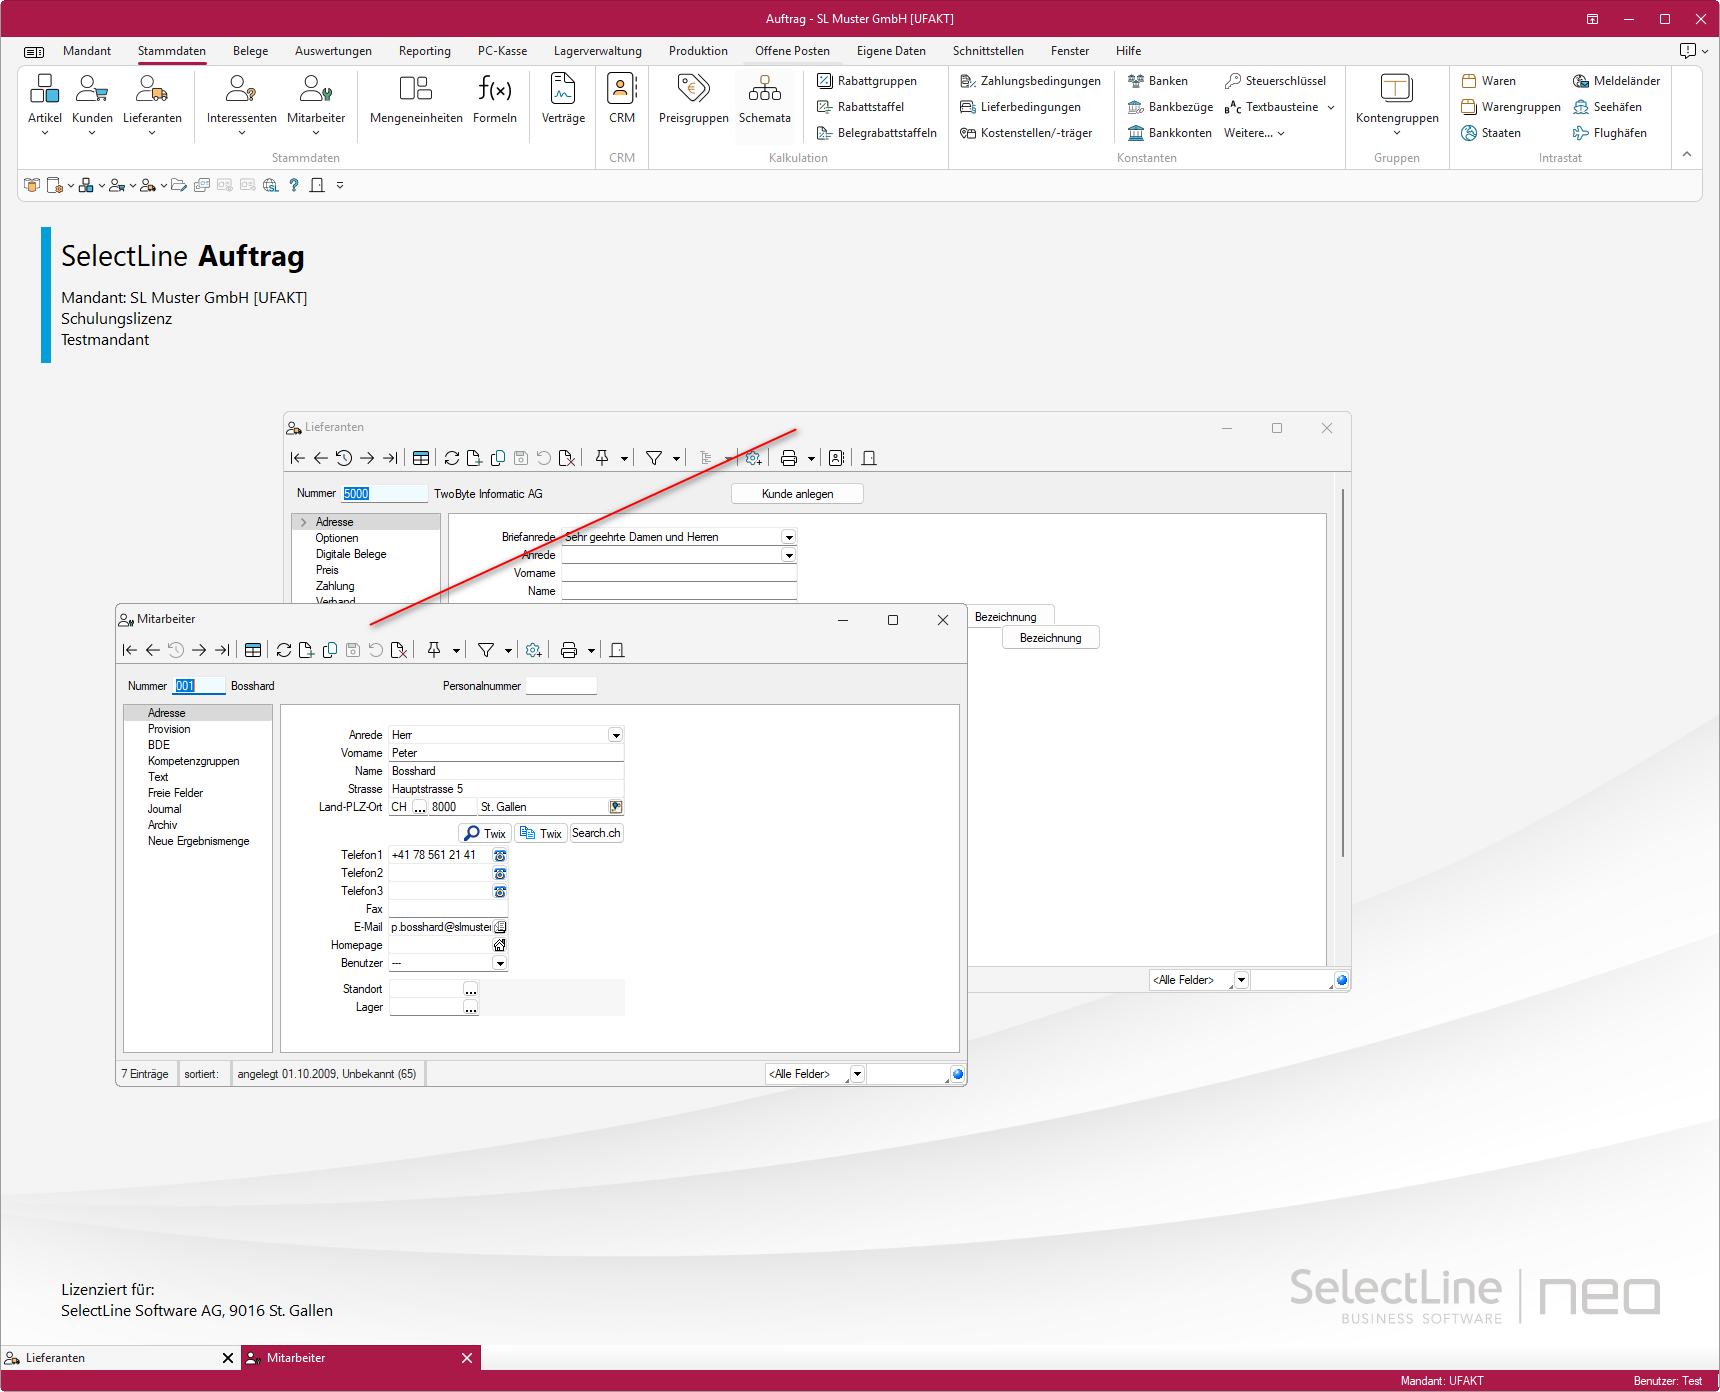Jump to last record in Mitarbeiter window
Image resolution: width=1720 pixels, height=1392 pixels.
(x=222, y=650)
